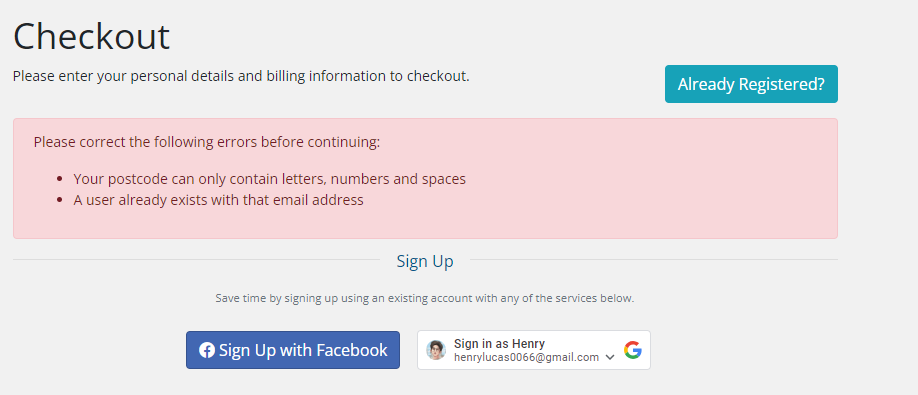Click Henry's profile avatar picture
This screenshot has width=918, height=395.
click(x=436, y=350)
